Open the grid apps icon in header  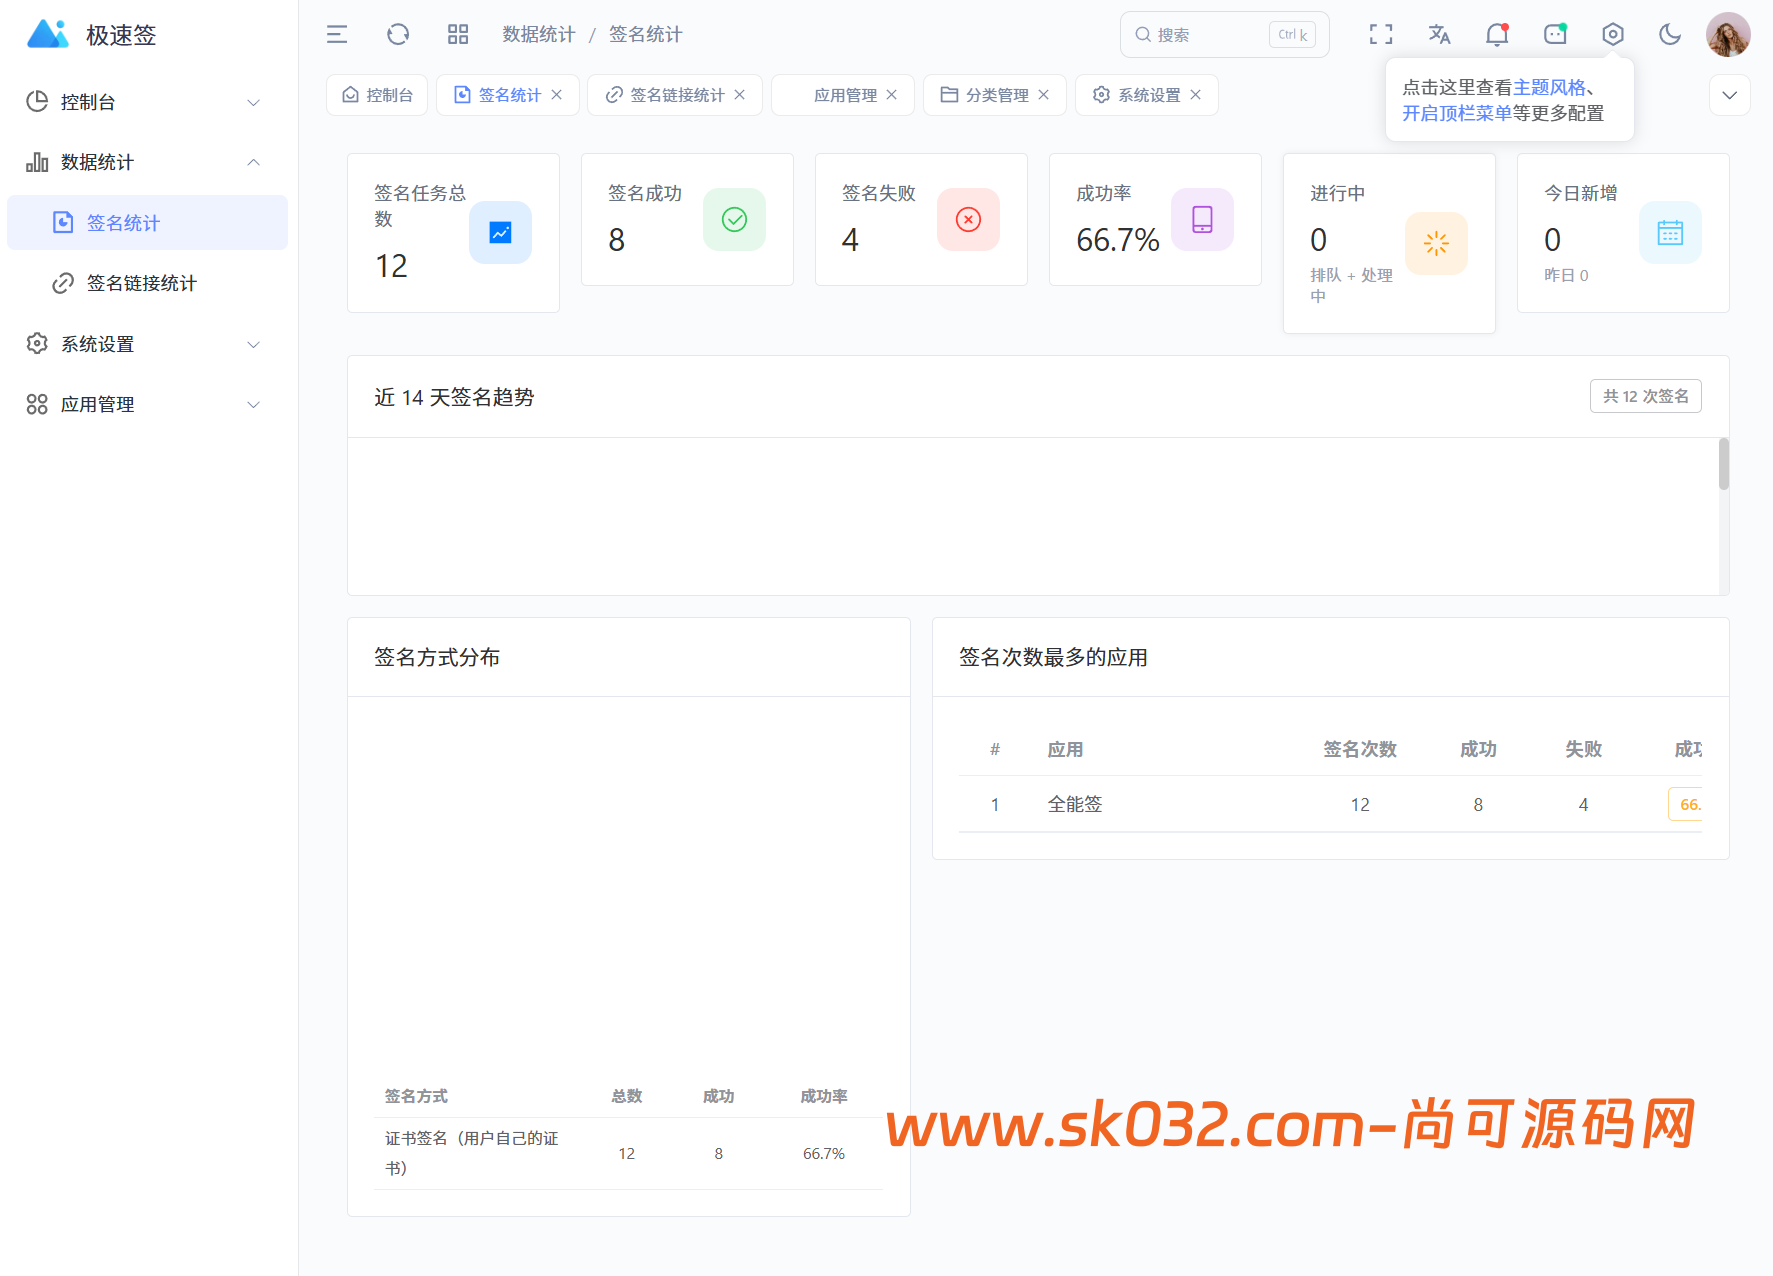point(458,35)
